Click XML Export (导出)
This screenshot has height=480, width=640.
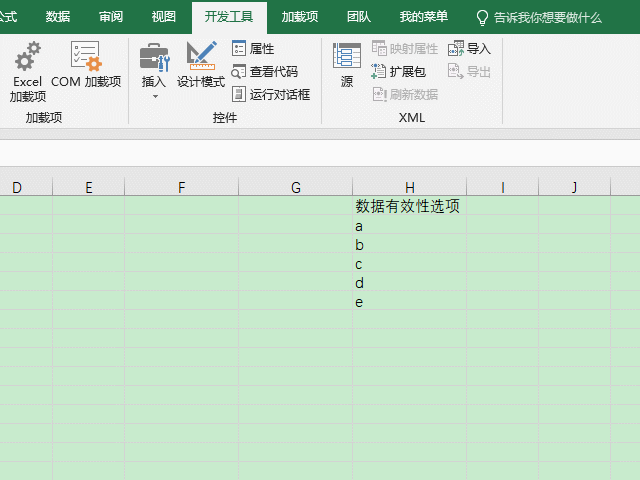469,71
